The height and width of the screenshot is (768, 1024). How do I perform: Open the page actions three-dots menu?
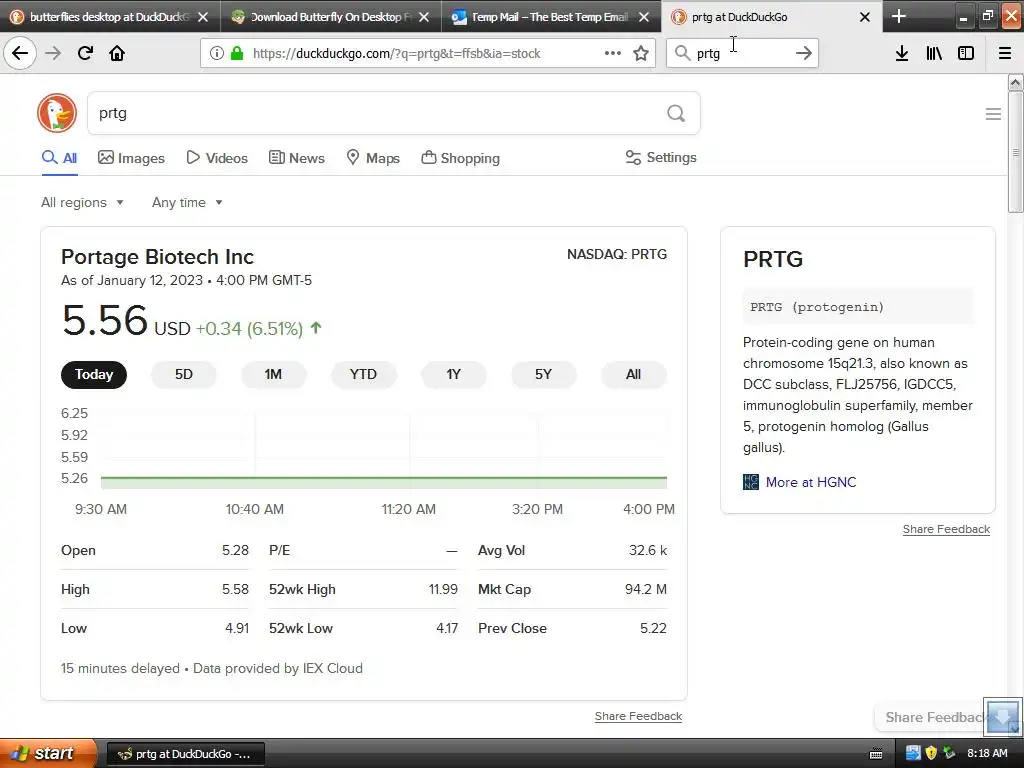613,53
